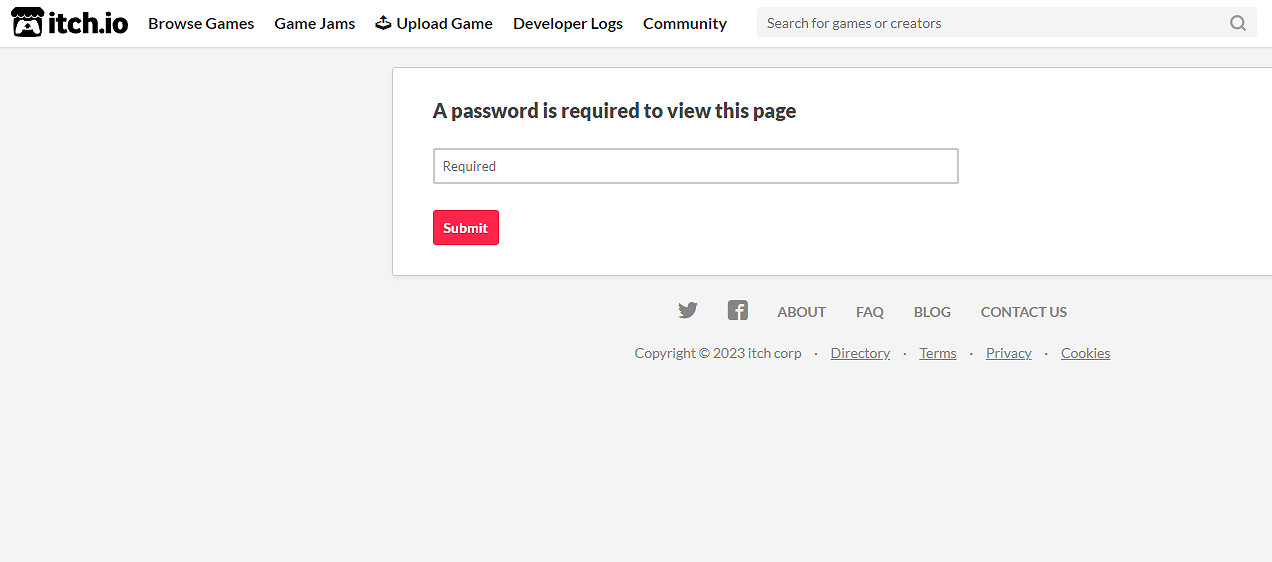
Task: Visit the ABOUT footer link
Action: pyautogui.click(x=801, y=312)
